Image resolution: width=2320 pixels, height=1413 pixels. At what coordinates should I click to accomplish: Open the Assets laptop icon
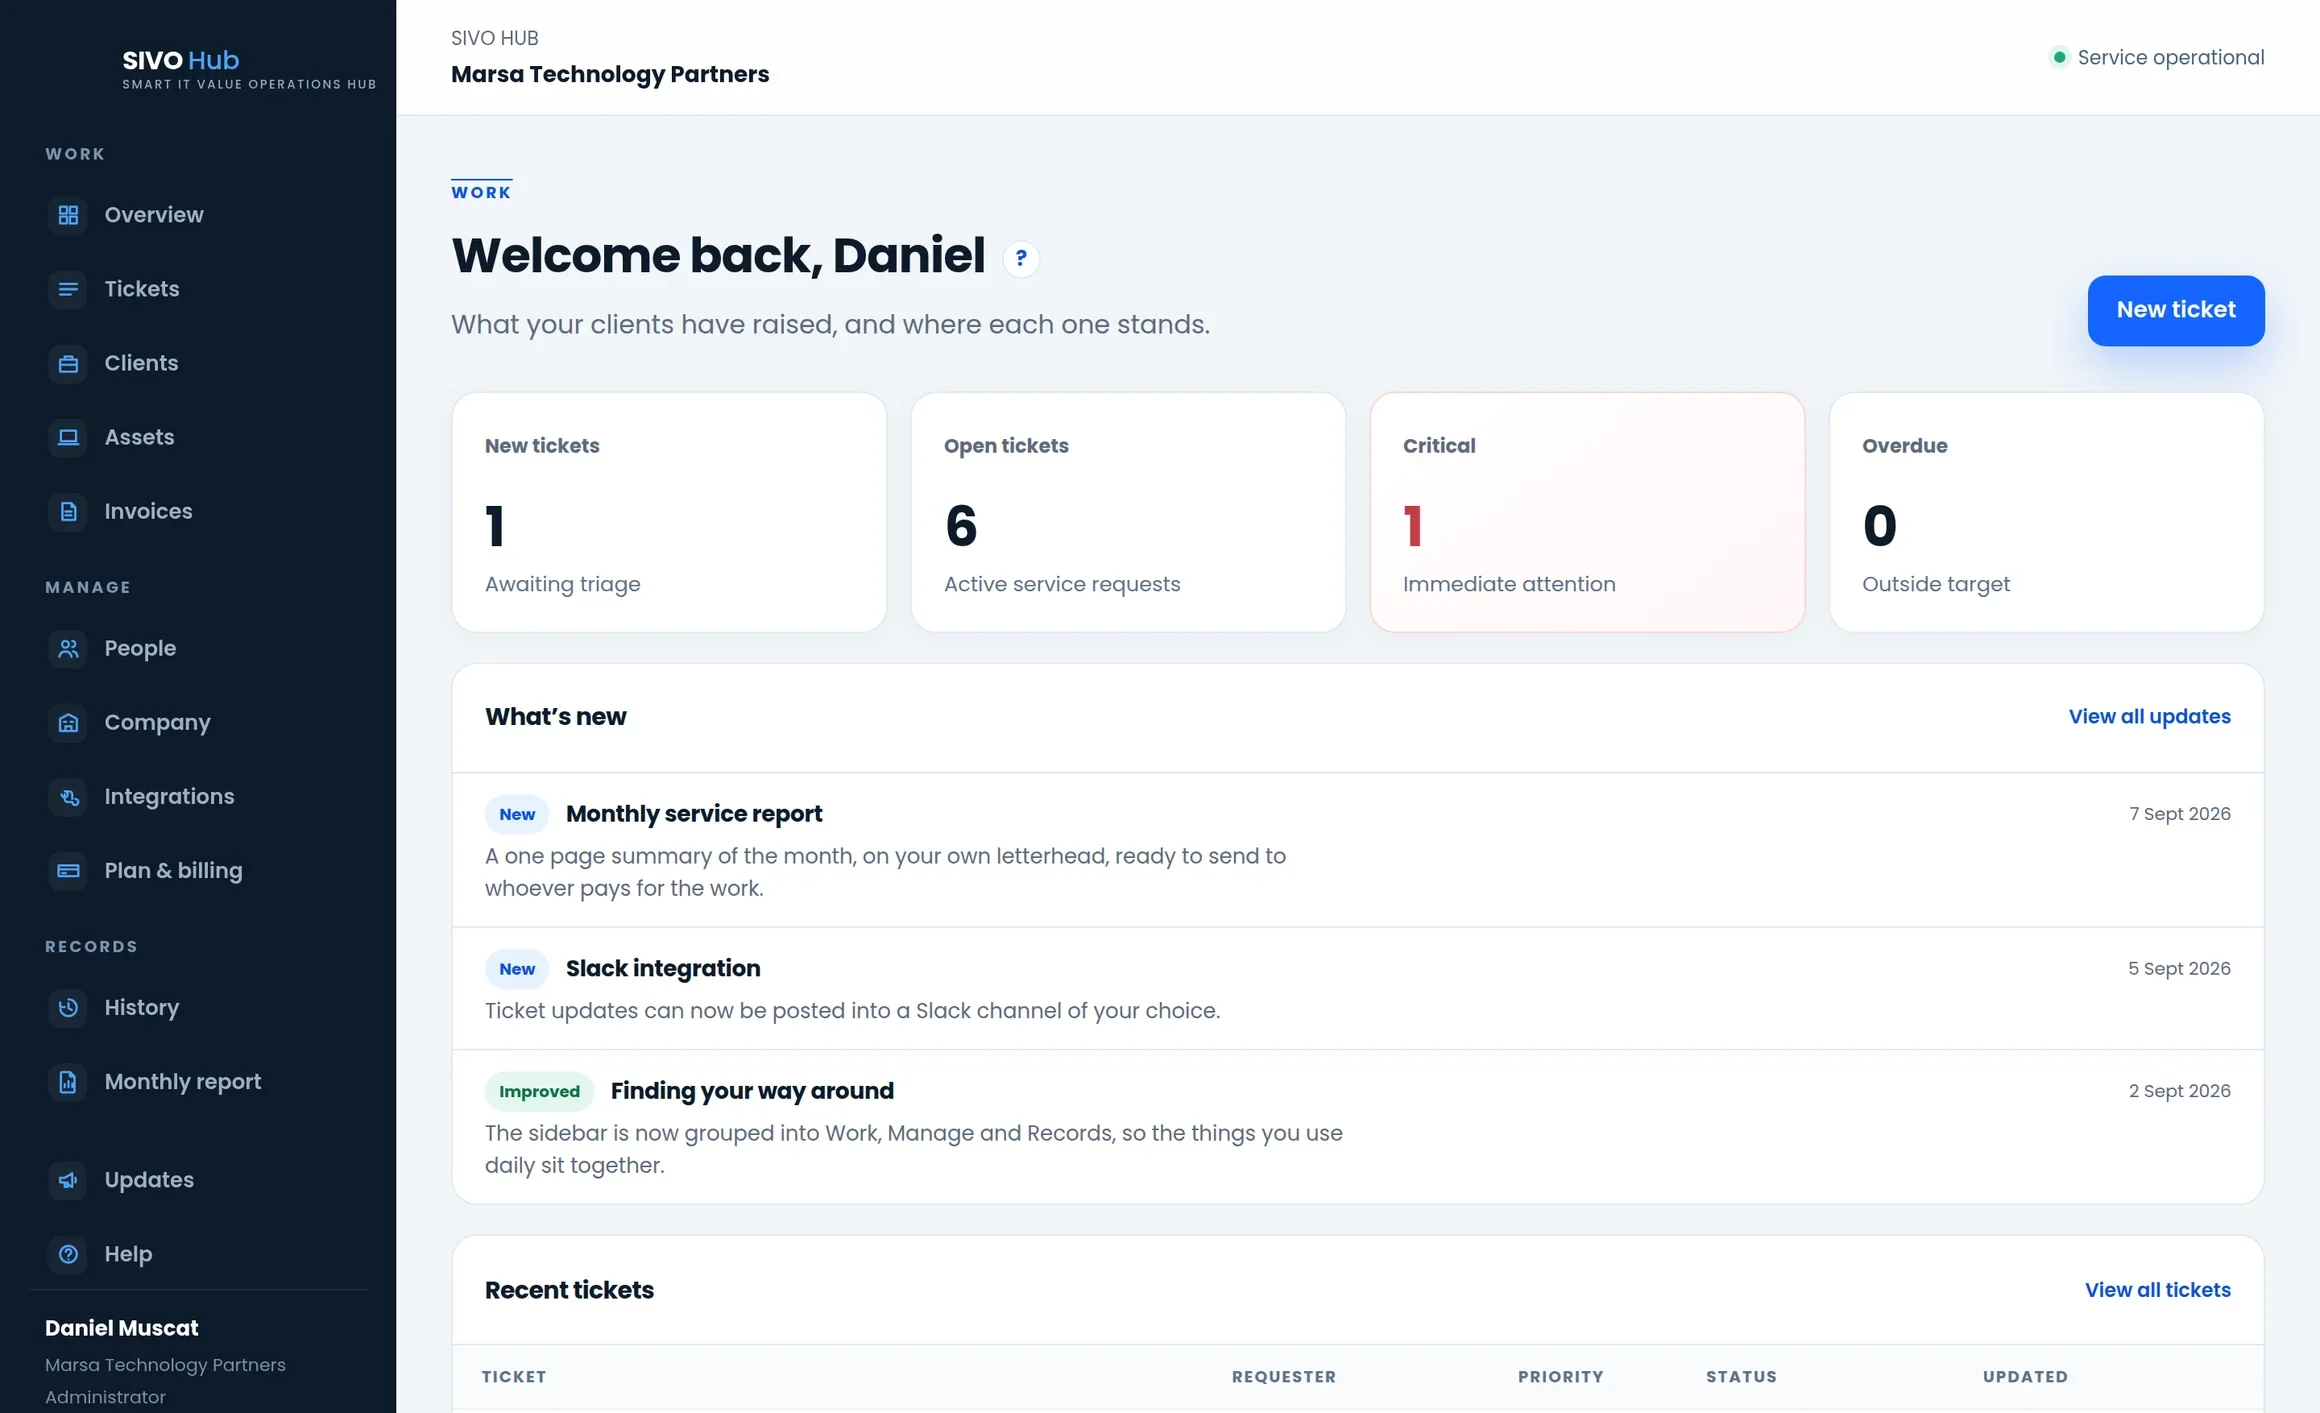pyautogui.click(x=68, y=437)
